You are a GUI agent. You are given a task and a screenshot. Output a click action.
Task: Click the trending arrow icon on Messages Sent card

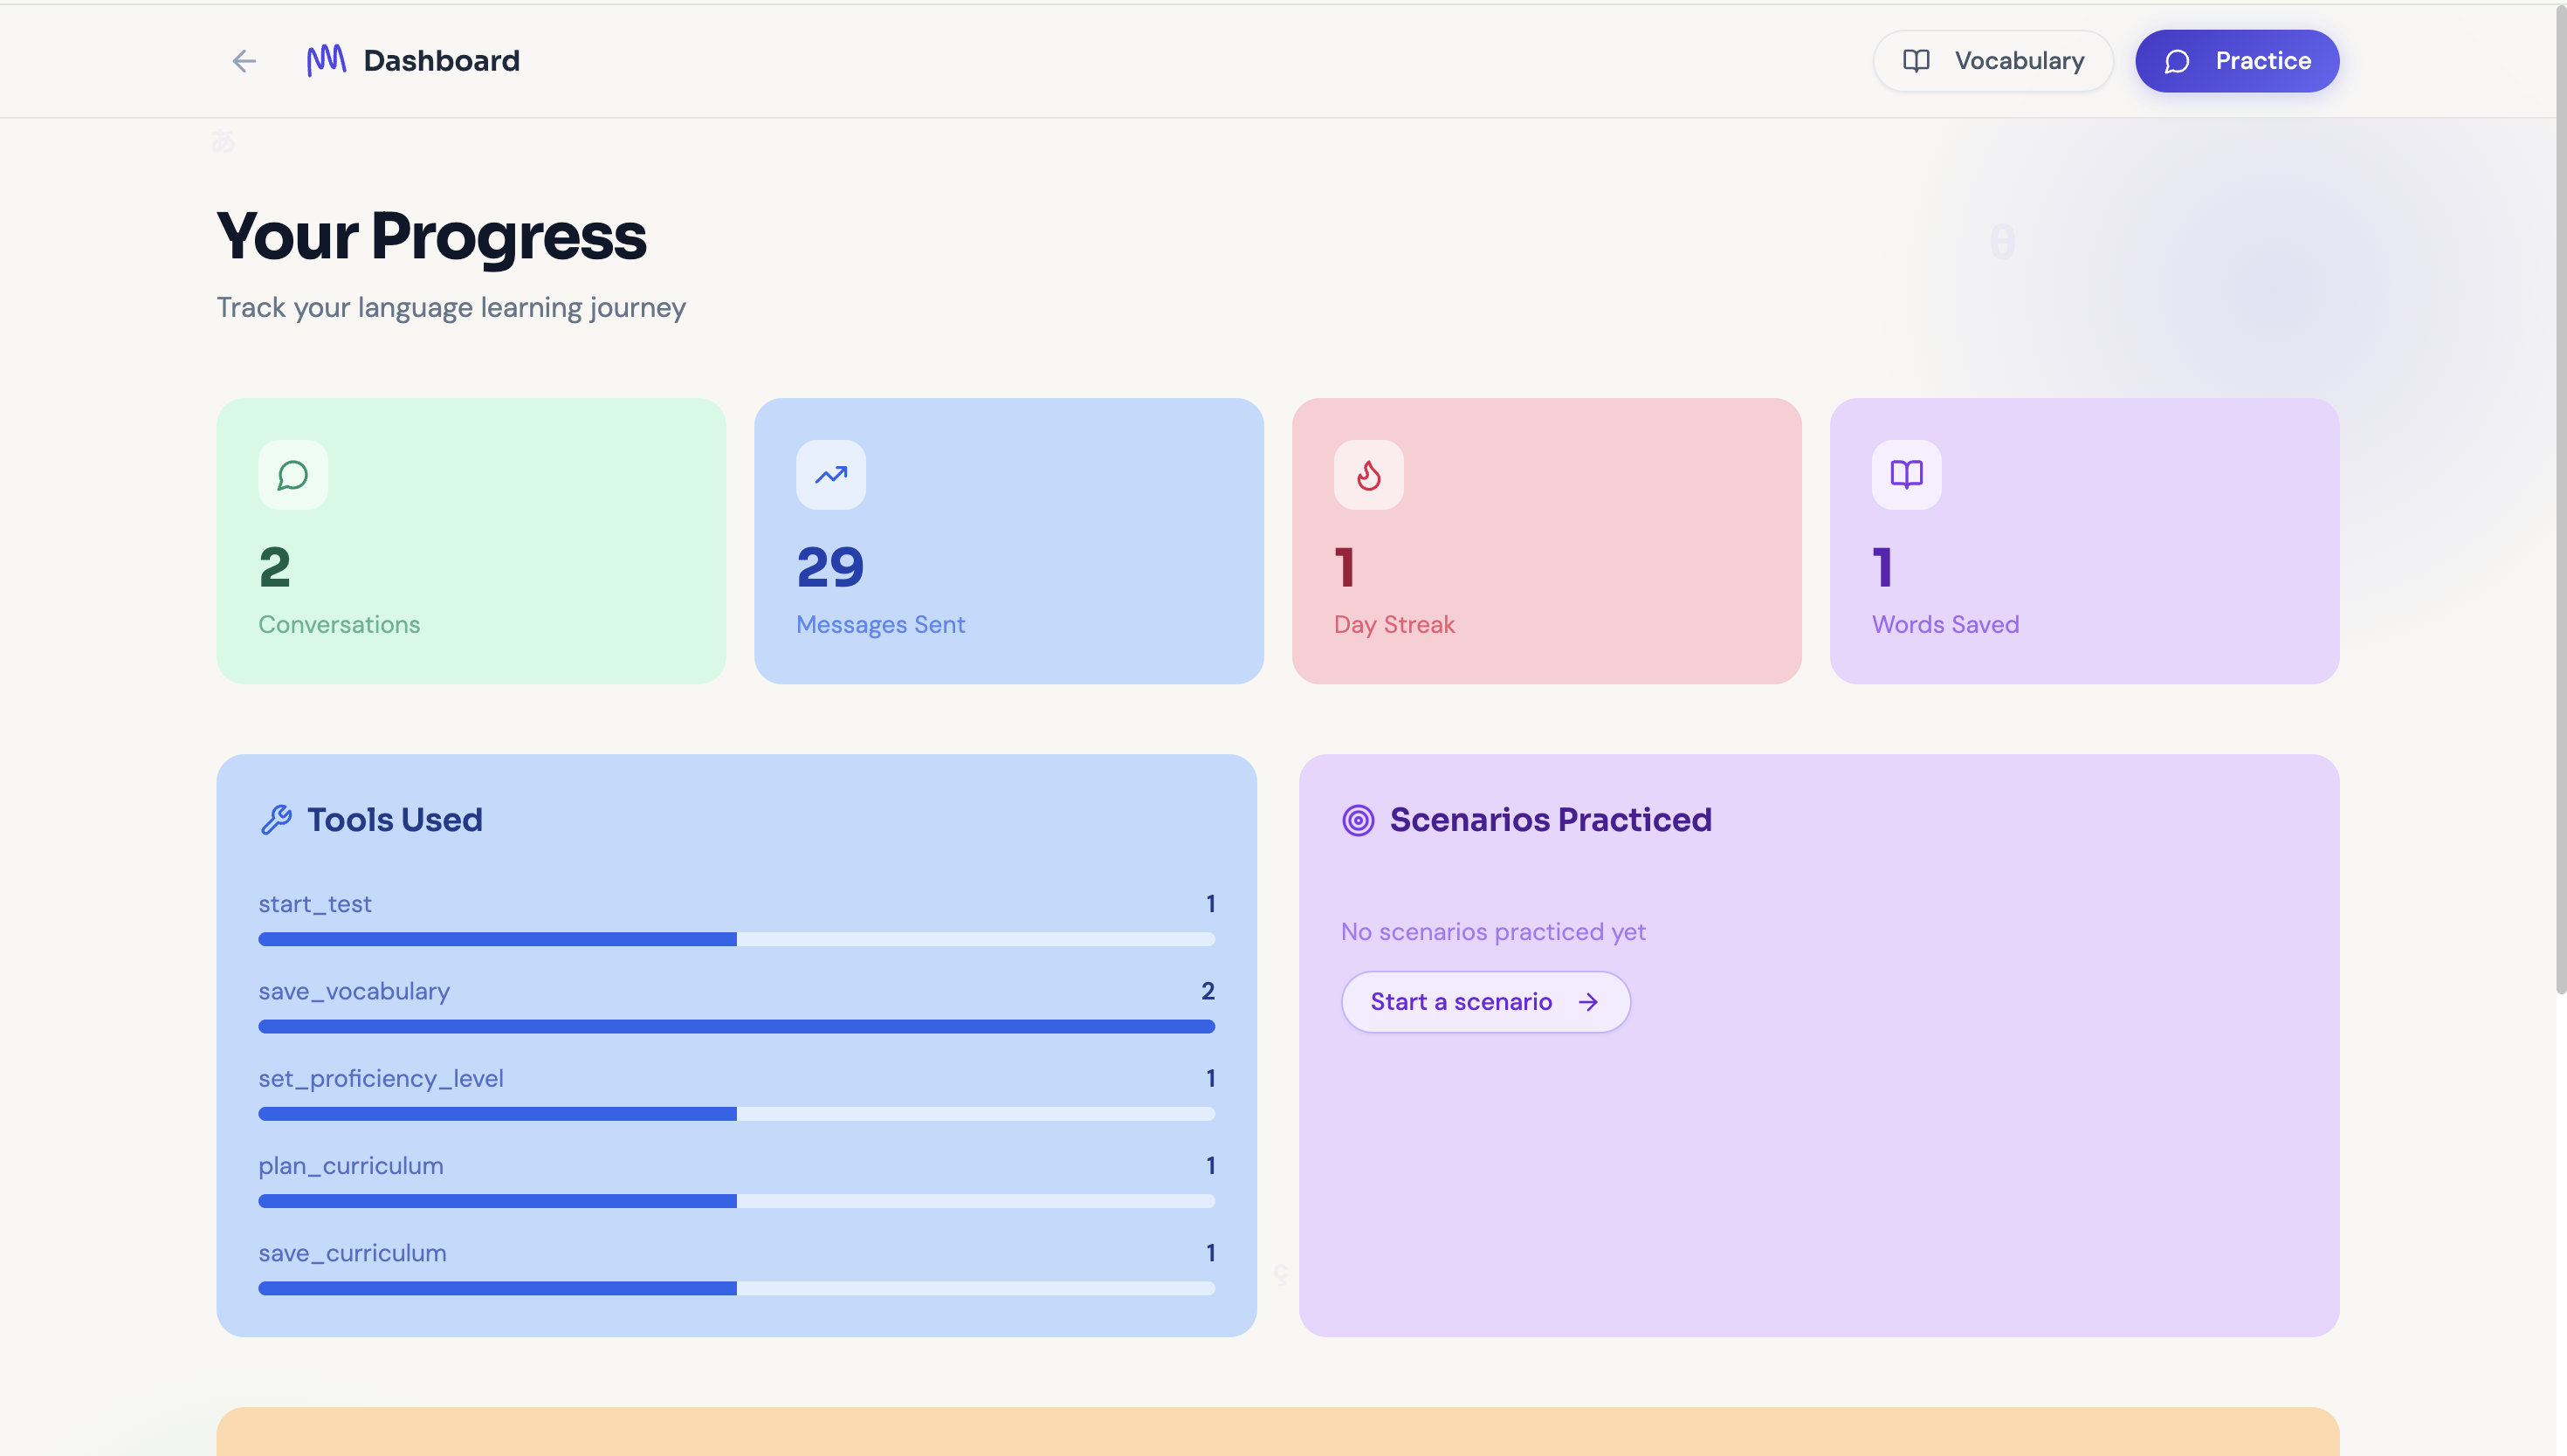(x=830, y=475)
